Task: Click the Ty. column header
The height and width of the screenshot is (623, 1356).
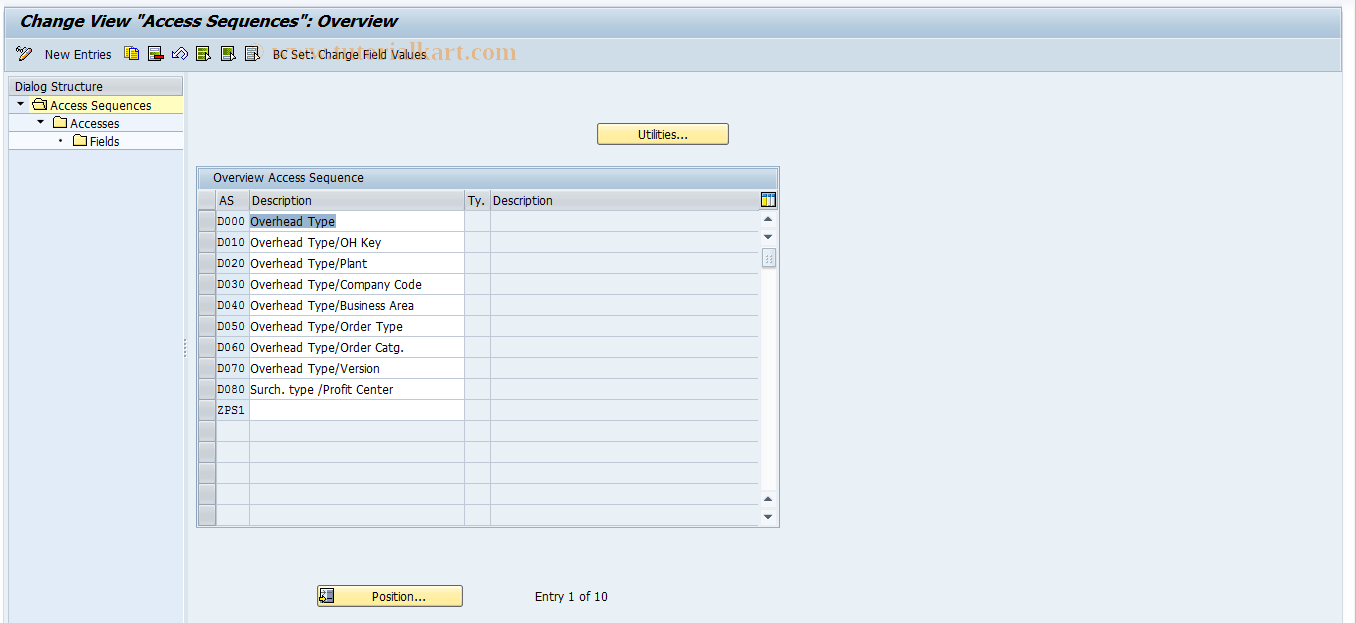Action: tap(477, 200)
